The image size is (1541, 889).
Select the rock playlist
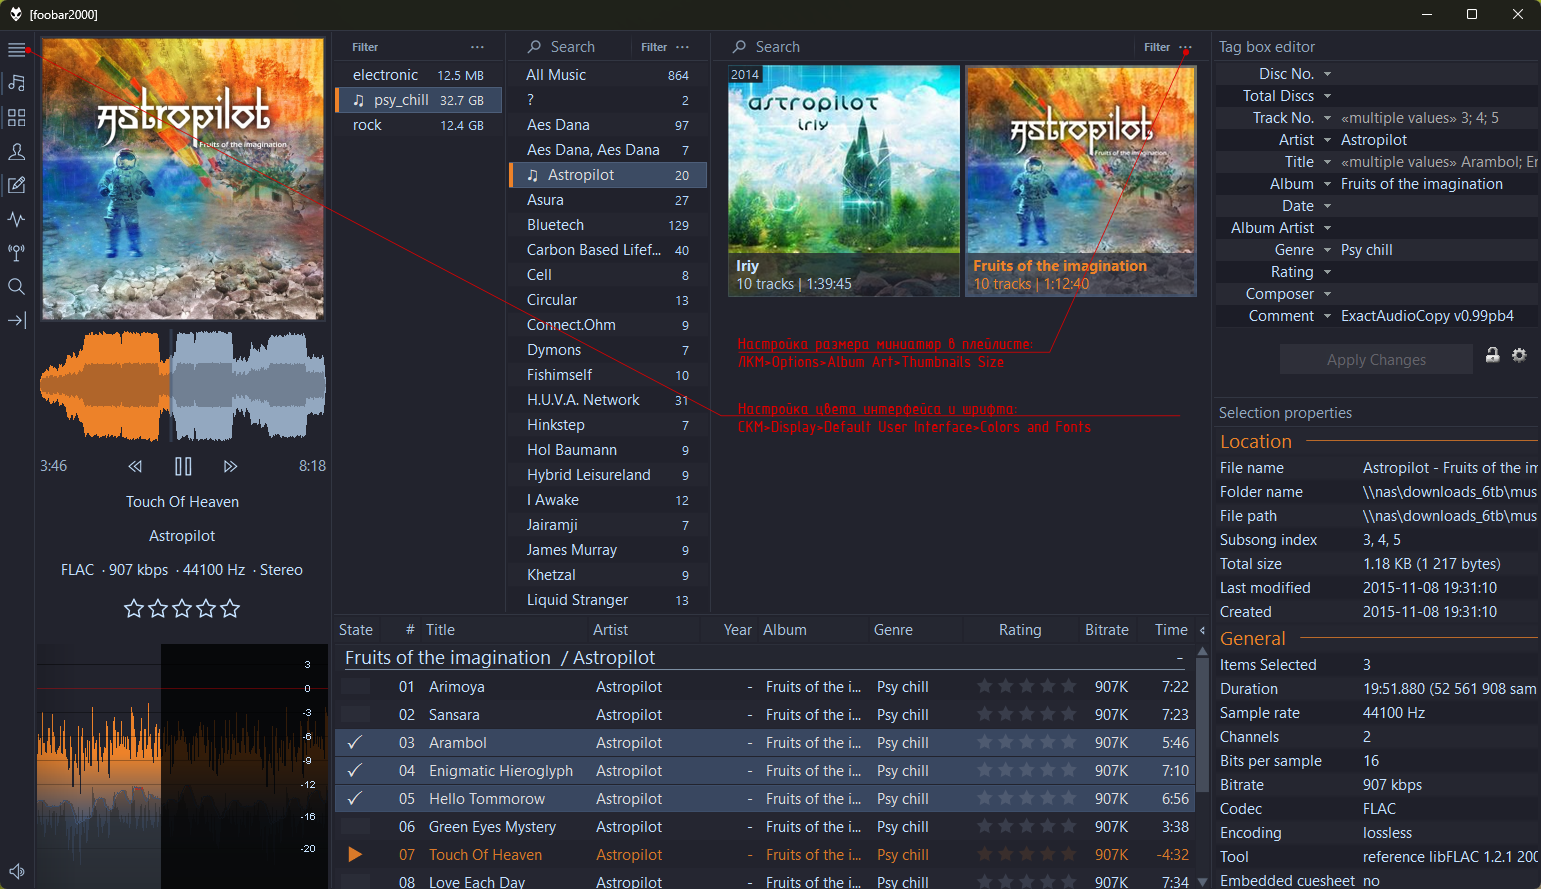pos(418,125)
